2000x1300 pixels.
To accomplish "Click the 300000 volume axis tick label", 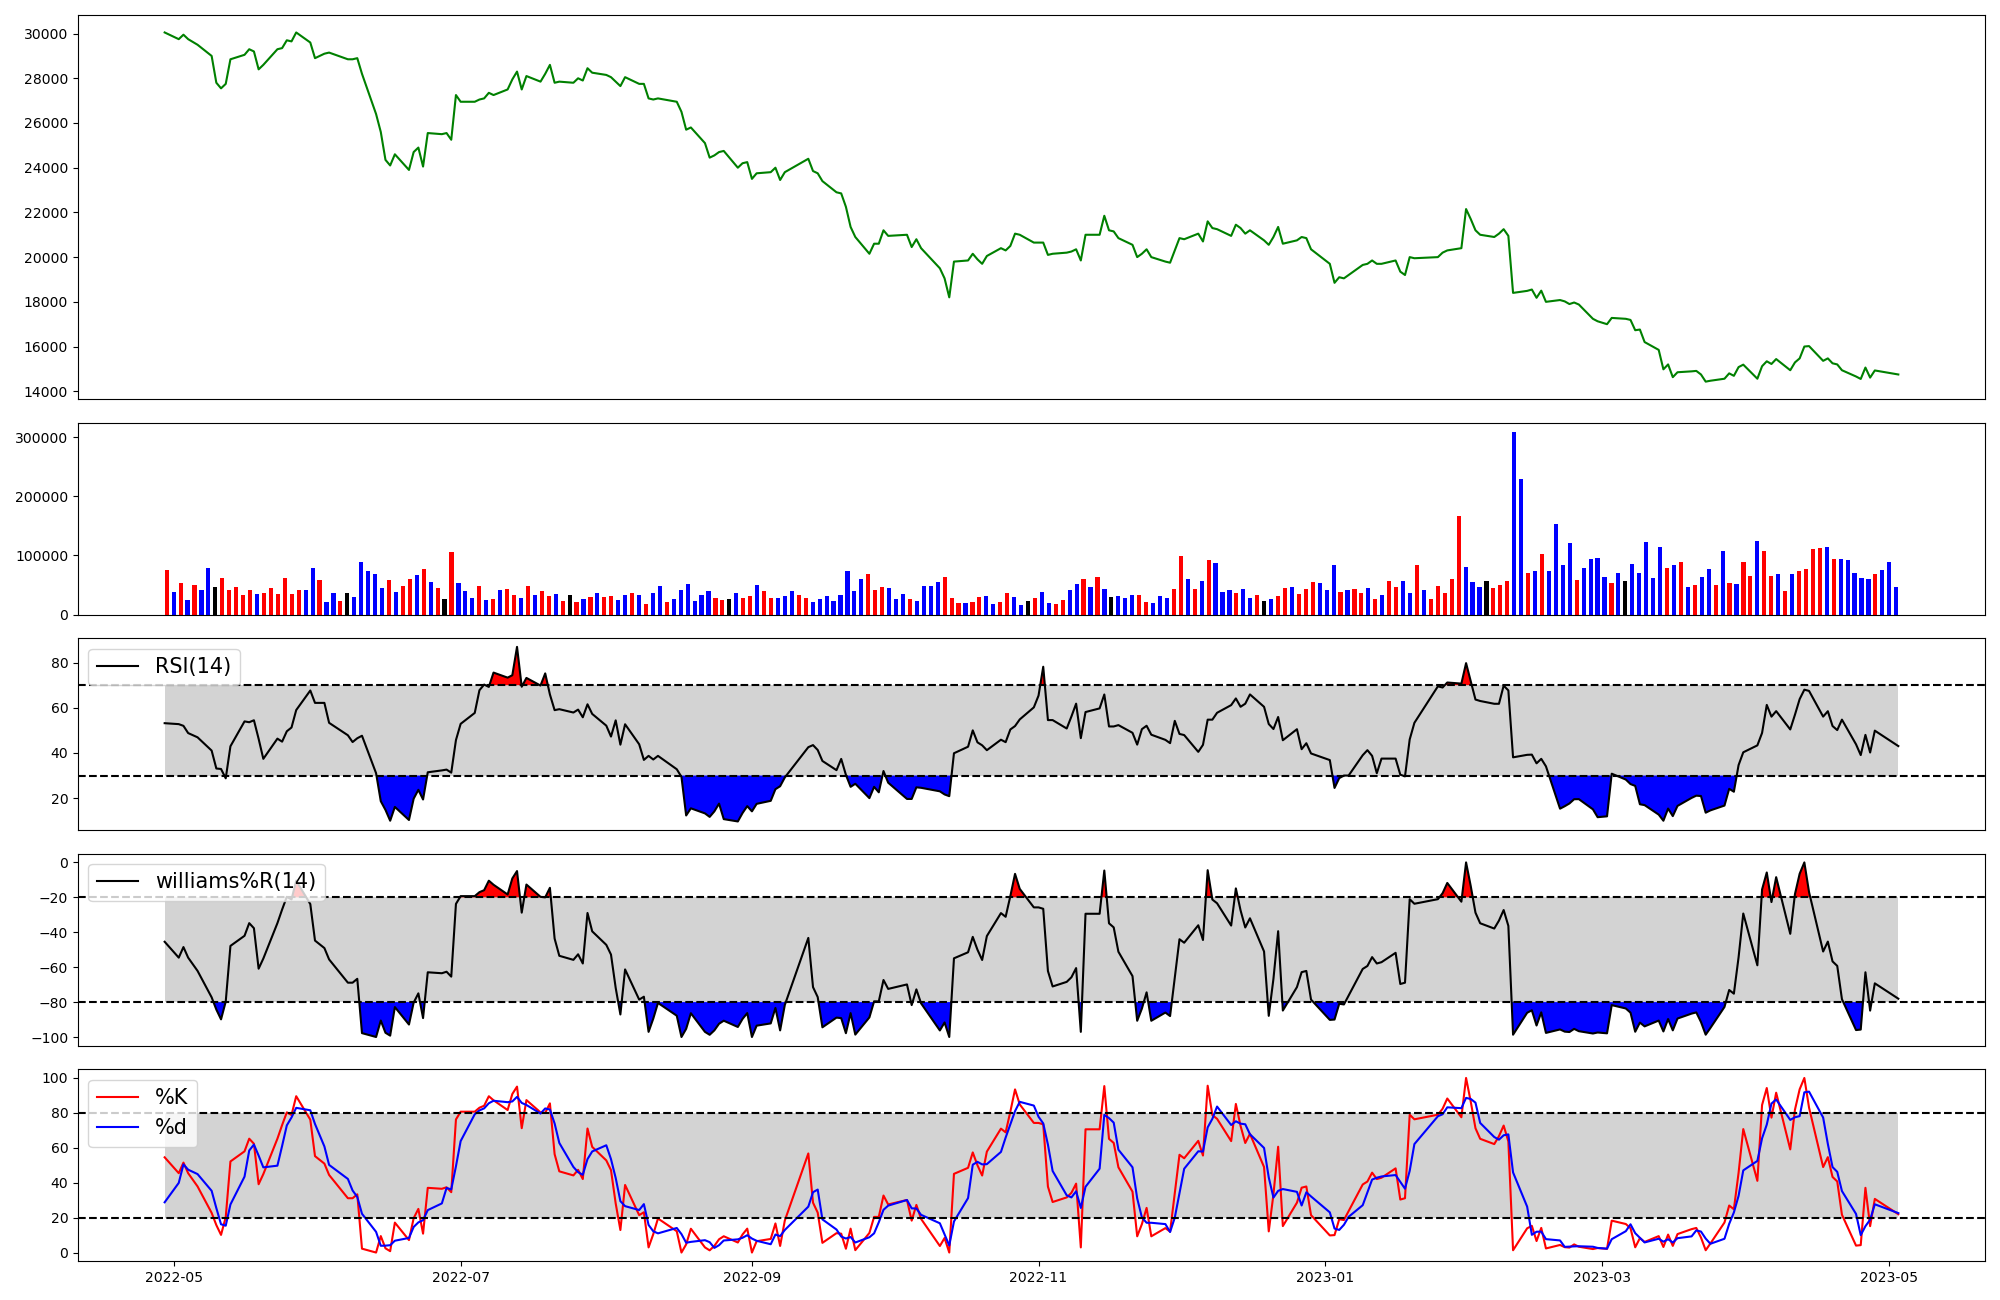I will point(41,438).
